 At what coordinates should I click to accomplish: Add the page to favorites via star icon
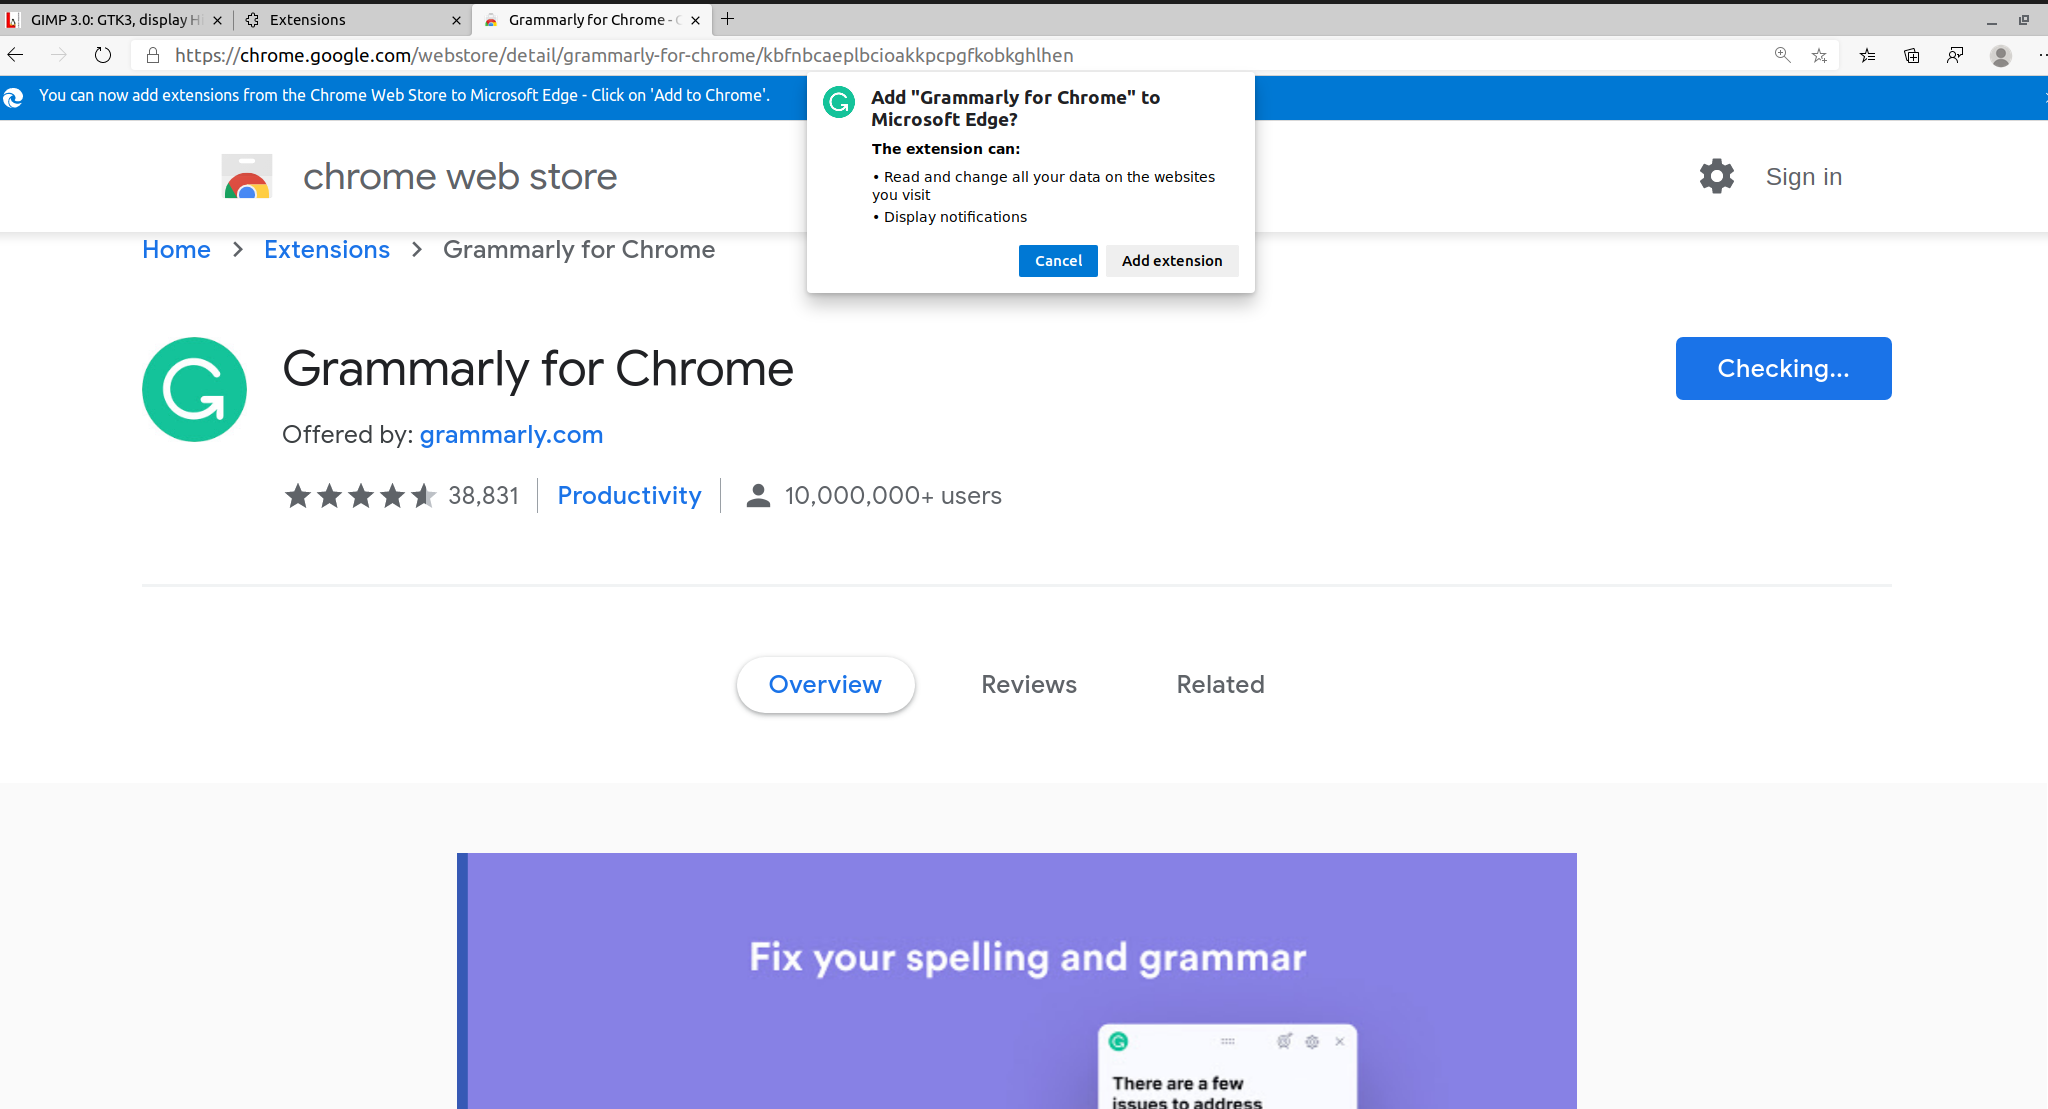[x=1819, y=55]
